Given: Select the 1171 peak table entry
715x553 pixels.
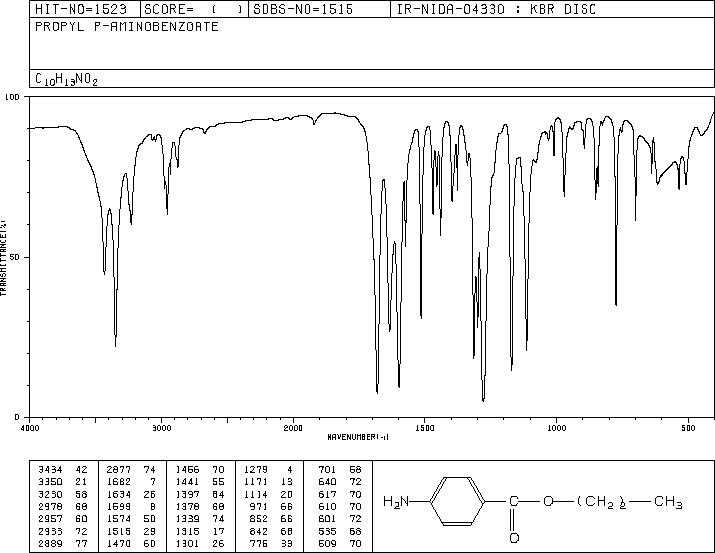Looking at the screenshot, I should click(269, 482).
